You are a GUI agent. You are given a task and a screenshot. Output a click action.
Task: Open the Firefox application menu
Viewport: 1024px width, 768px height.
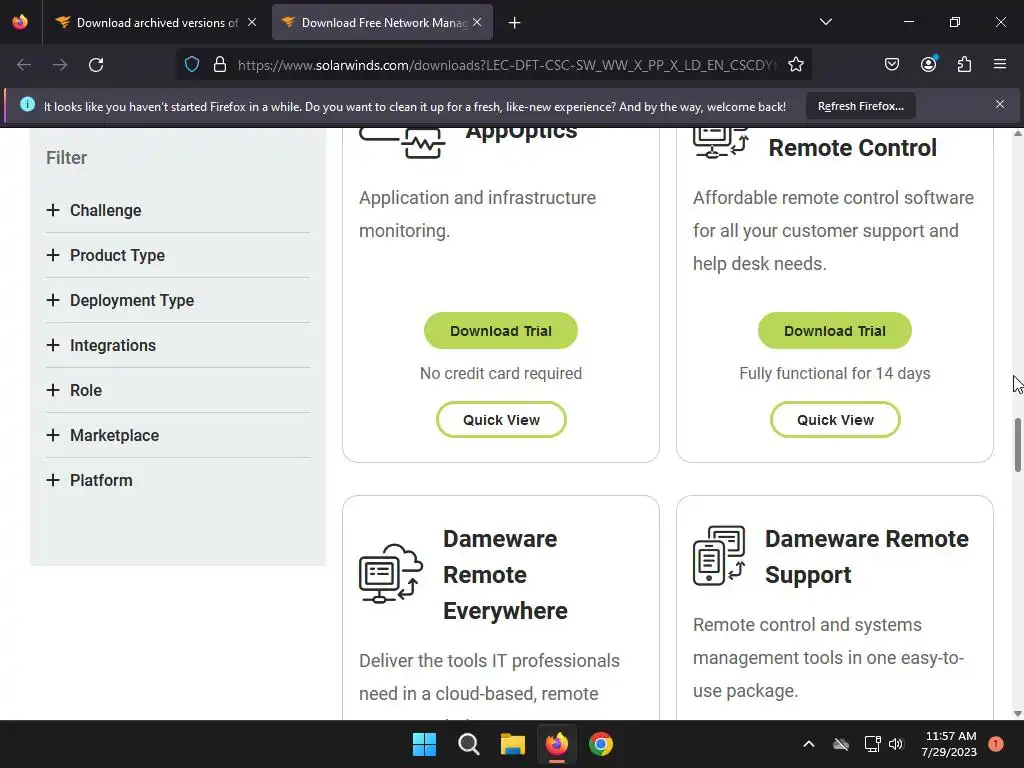(1000, 64)
